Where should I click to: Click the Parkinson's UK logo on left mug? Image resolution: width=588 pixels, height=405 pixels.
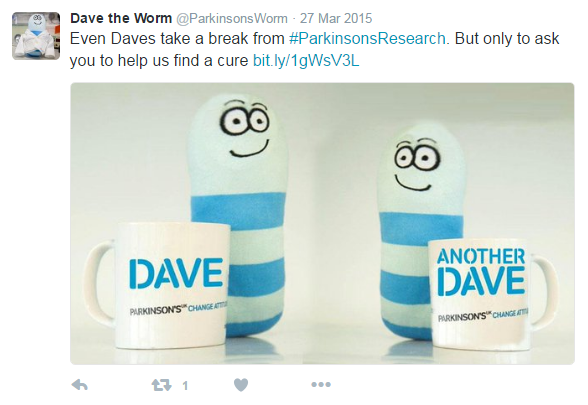click(x=176, y=309)
